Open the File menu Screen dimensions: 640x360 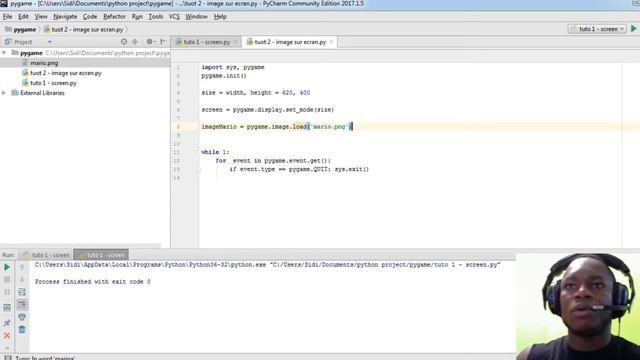point(7,17)
